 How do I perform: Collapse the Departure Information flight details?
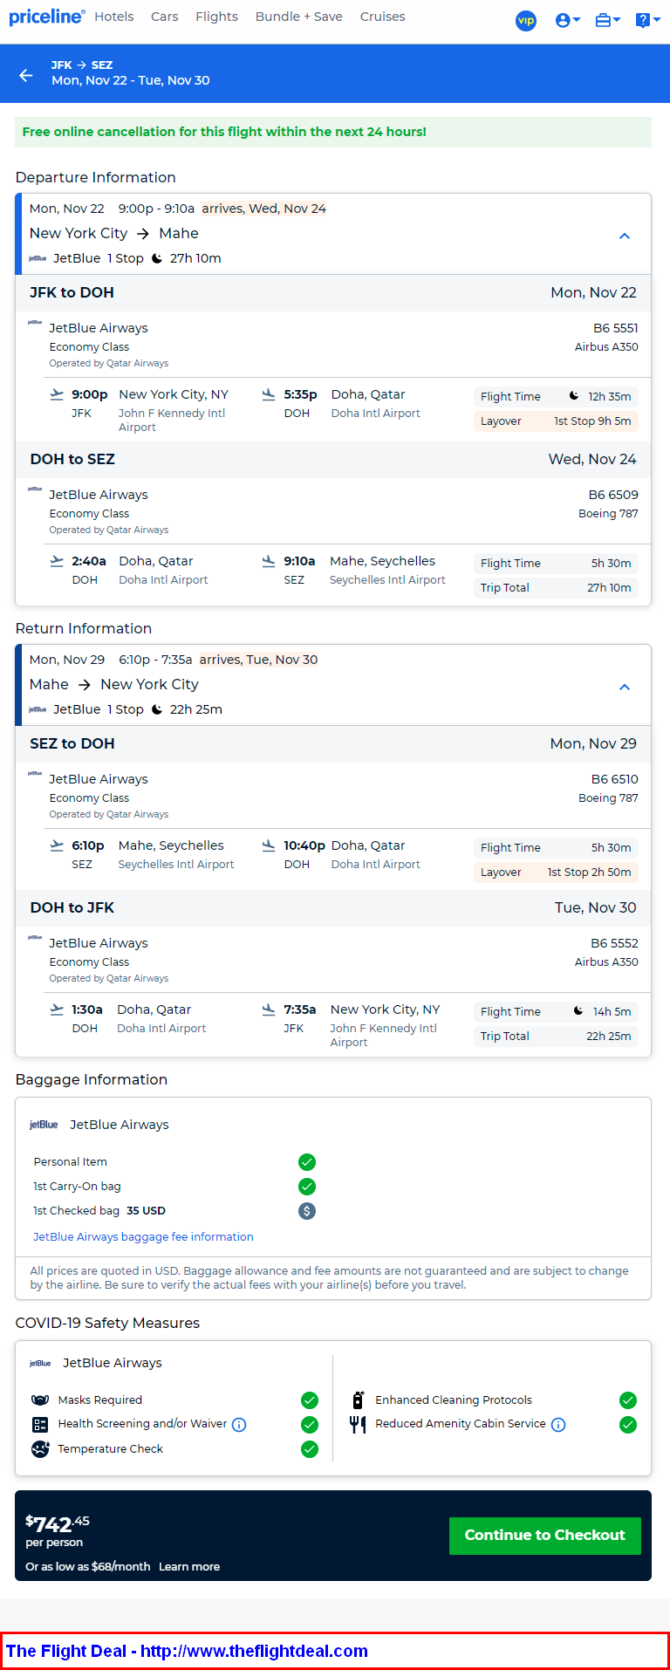[624, 236]
